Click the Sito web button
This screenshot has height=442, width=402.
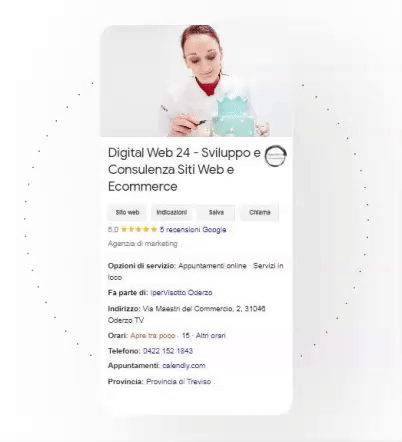(127, 212)
